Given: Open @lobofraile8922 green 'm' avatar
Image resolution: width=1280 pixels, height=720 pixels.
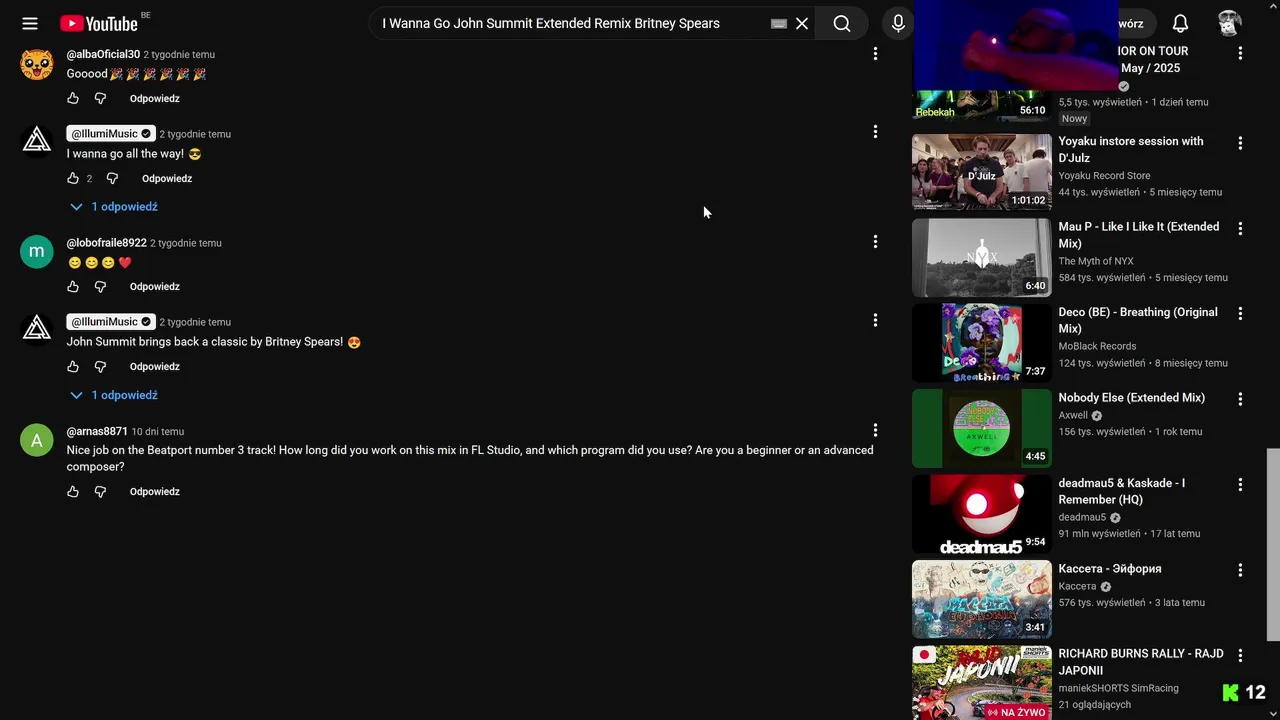Looking at the screenshot, I should pyautogui.click(x=37, y=252).
